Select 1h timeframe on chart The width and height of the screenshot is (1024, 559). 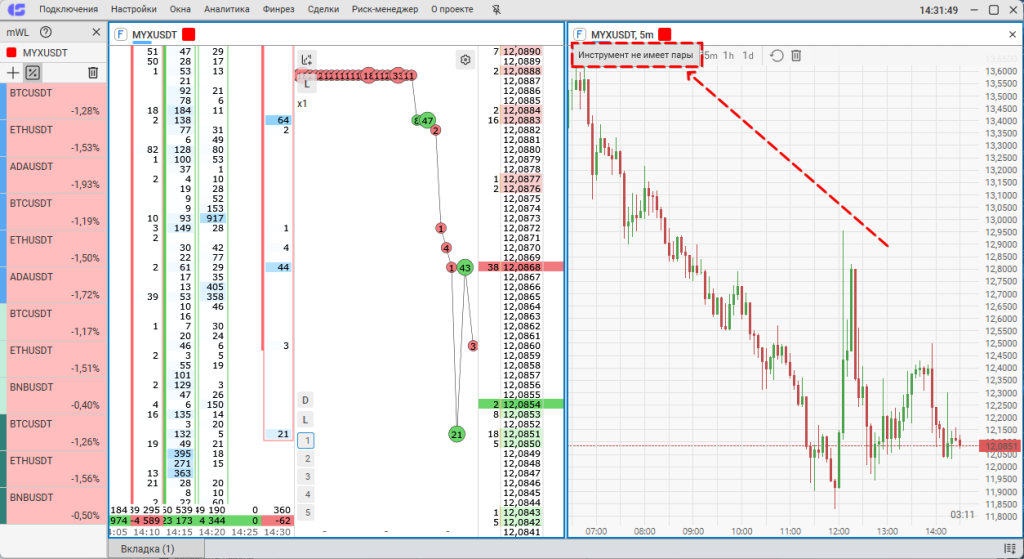tap(729, 56)
